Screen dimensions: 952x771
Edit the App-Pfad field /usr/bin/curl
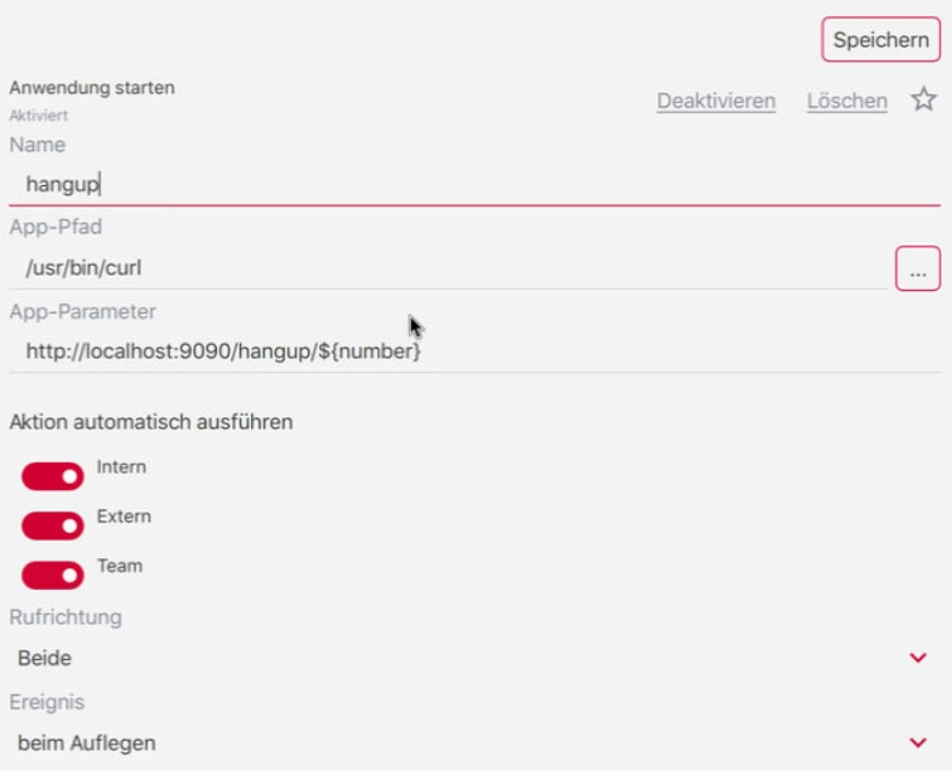[x=448, y=268]
